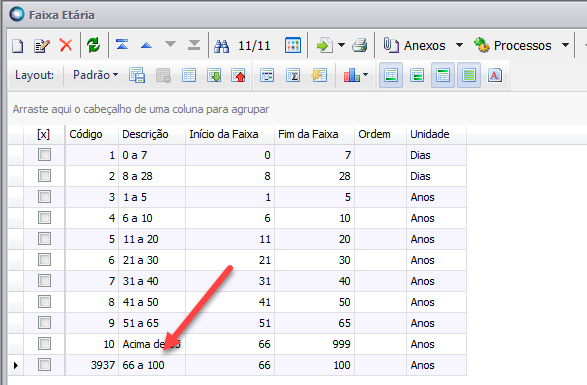Edit the selected record using the pencil icon

point(42,46)
